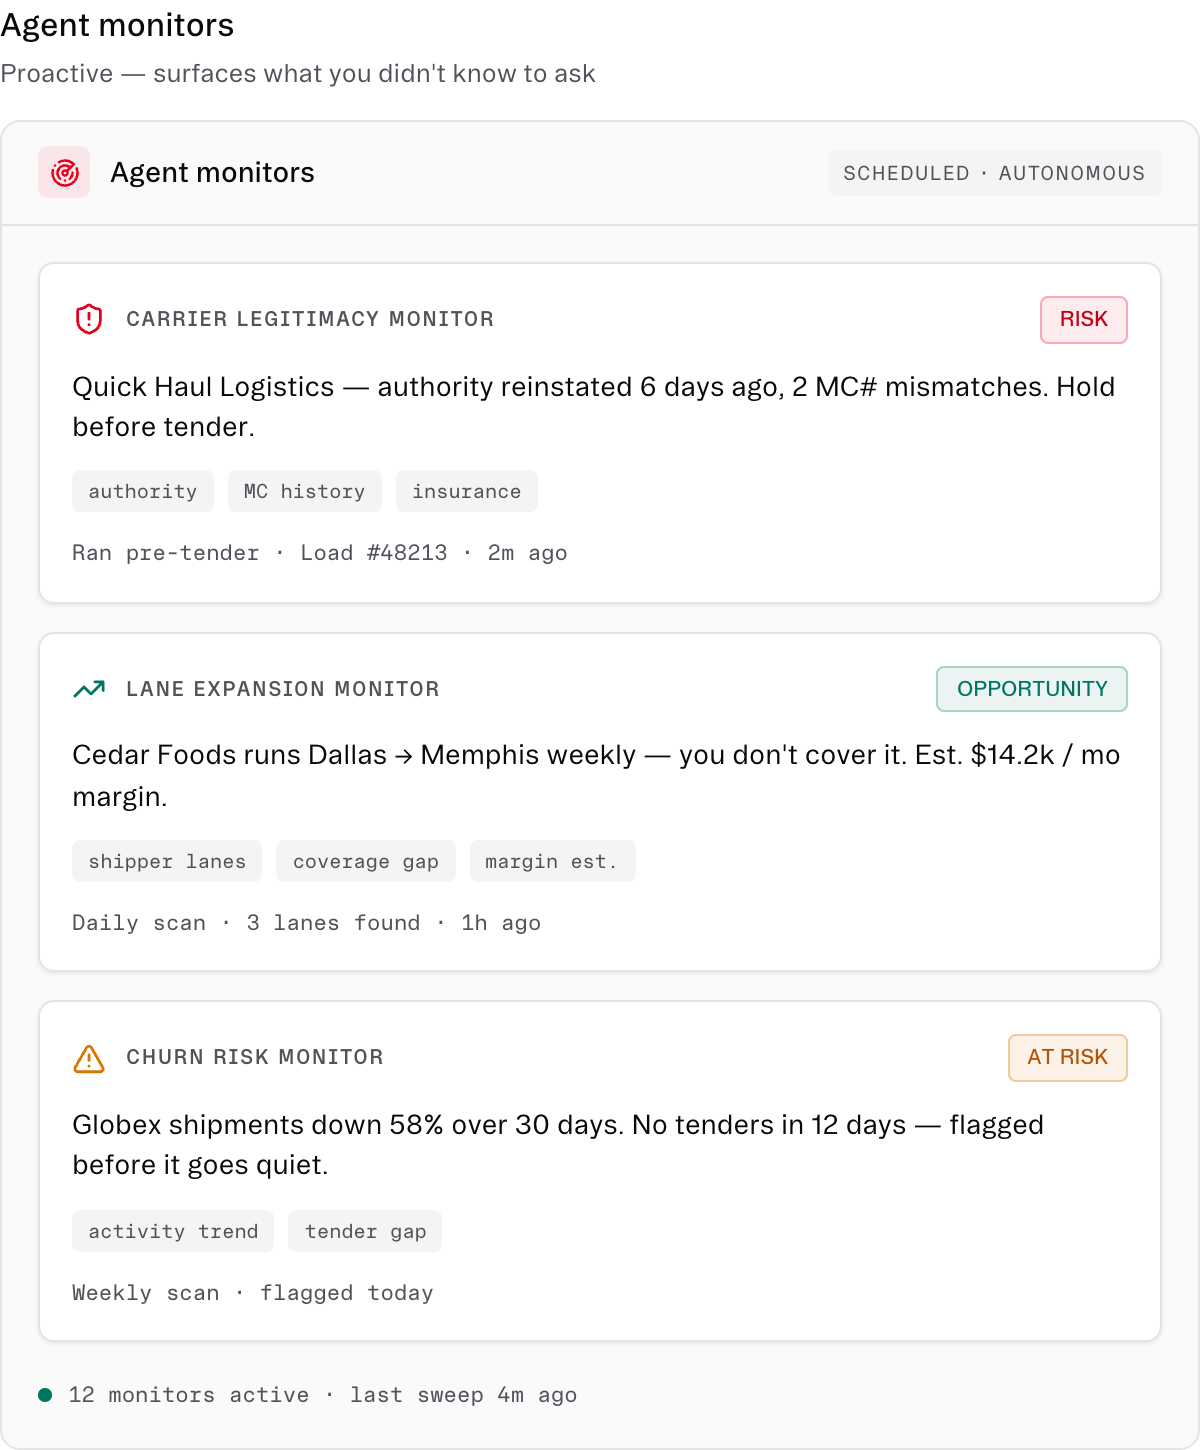1200x1450 pixels.
Task: Choose the margin est. tag
Action: tap(552, 861)
